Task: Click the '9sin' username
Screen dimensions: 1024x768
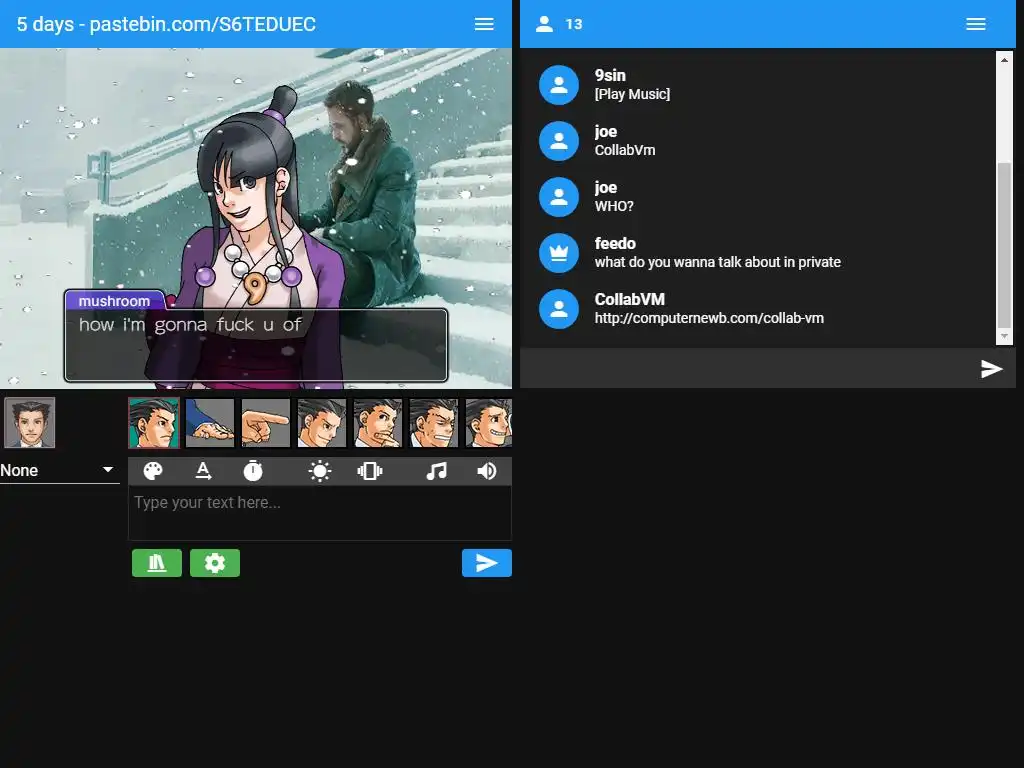Action: [610, 75]
